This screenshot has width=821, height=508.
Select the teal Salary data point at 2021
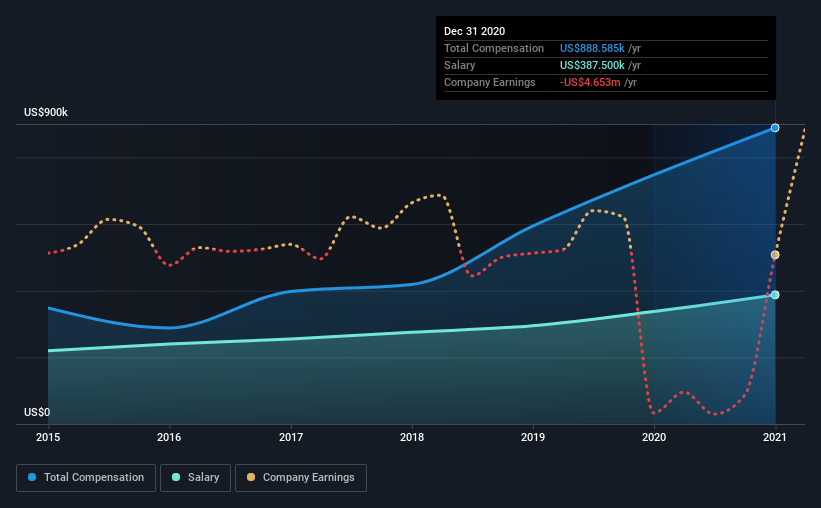775,295
